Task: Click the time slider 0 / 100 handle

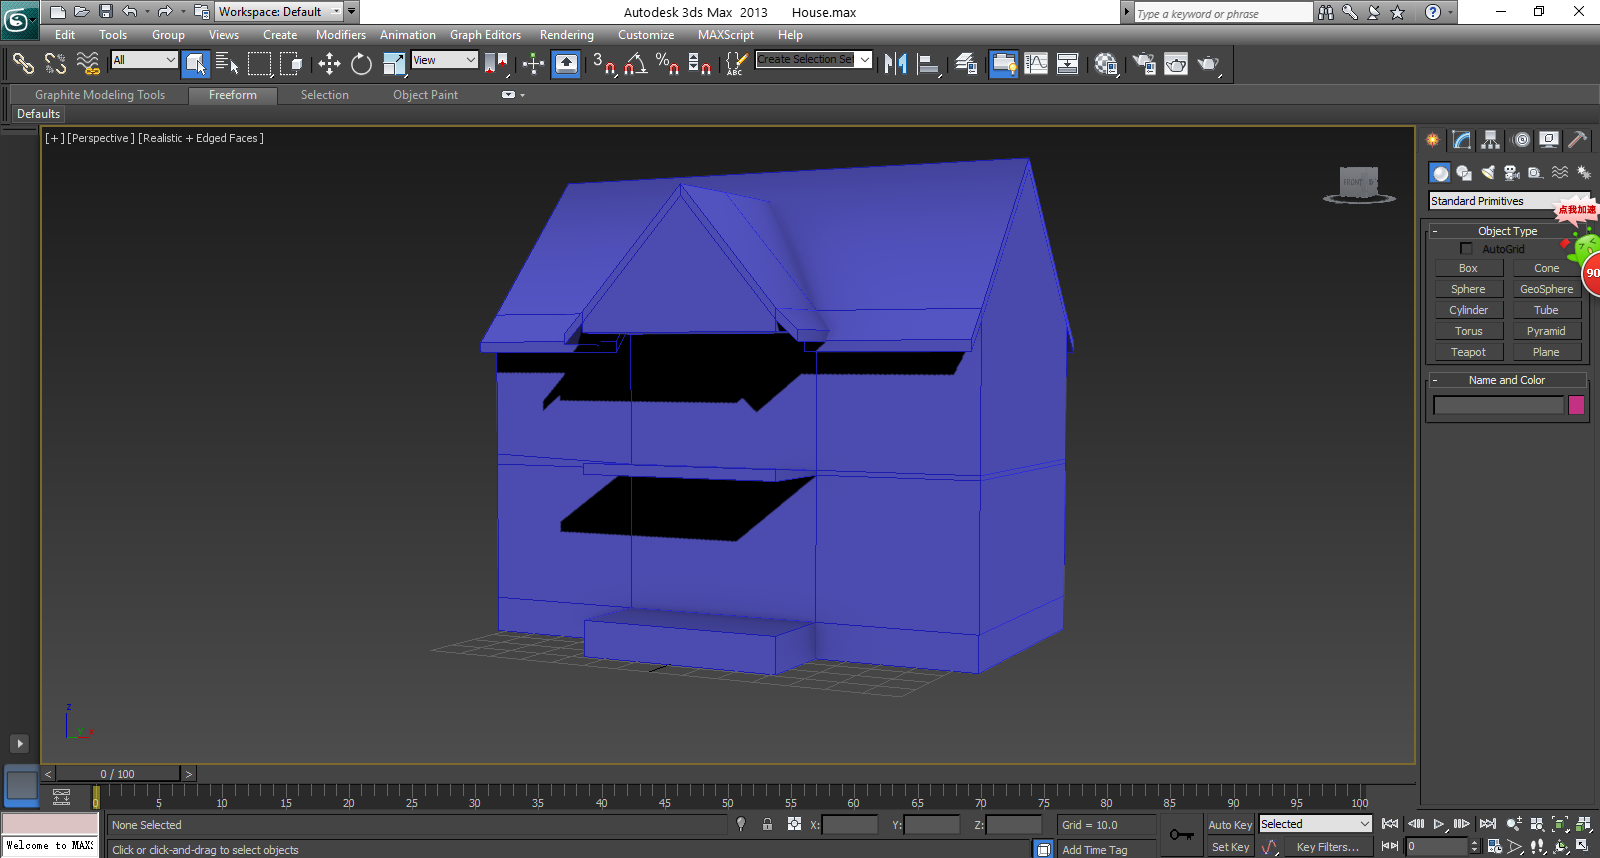Action: [x=118, y=774]
